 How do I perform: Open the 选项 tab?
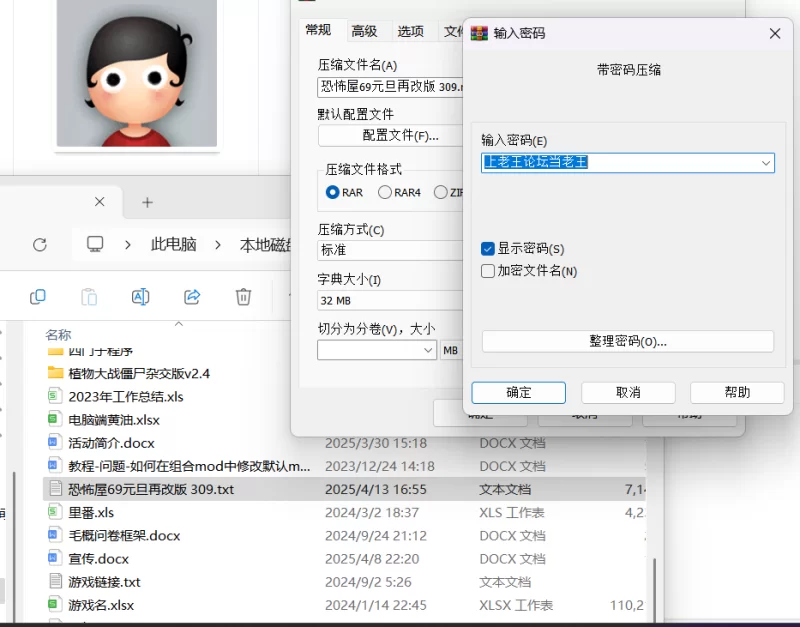(410, 31)
